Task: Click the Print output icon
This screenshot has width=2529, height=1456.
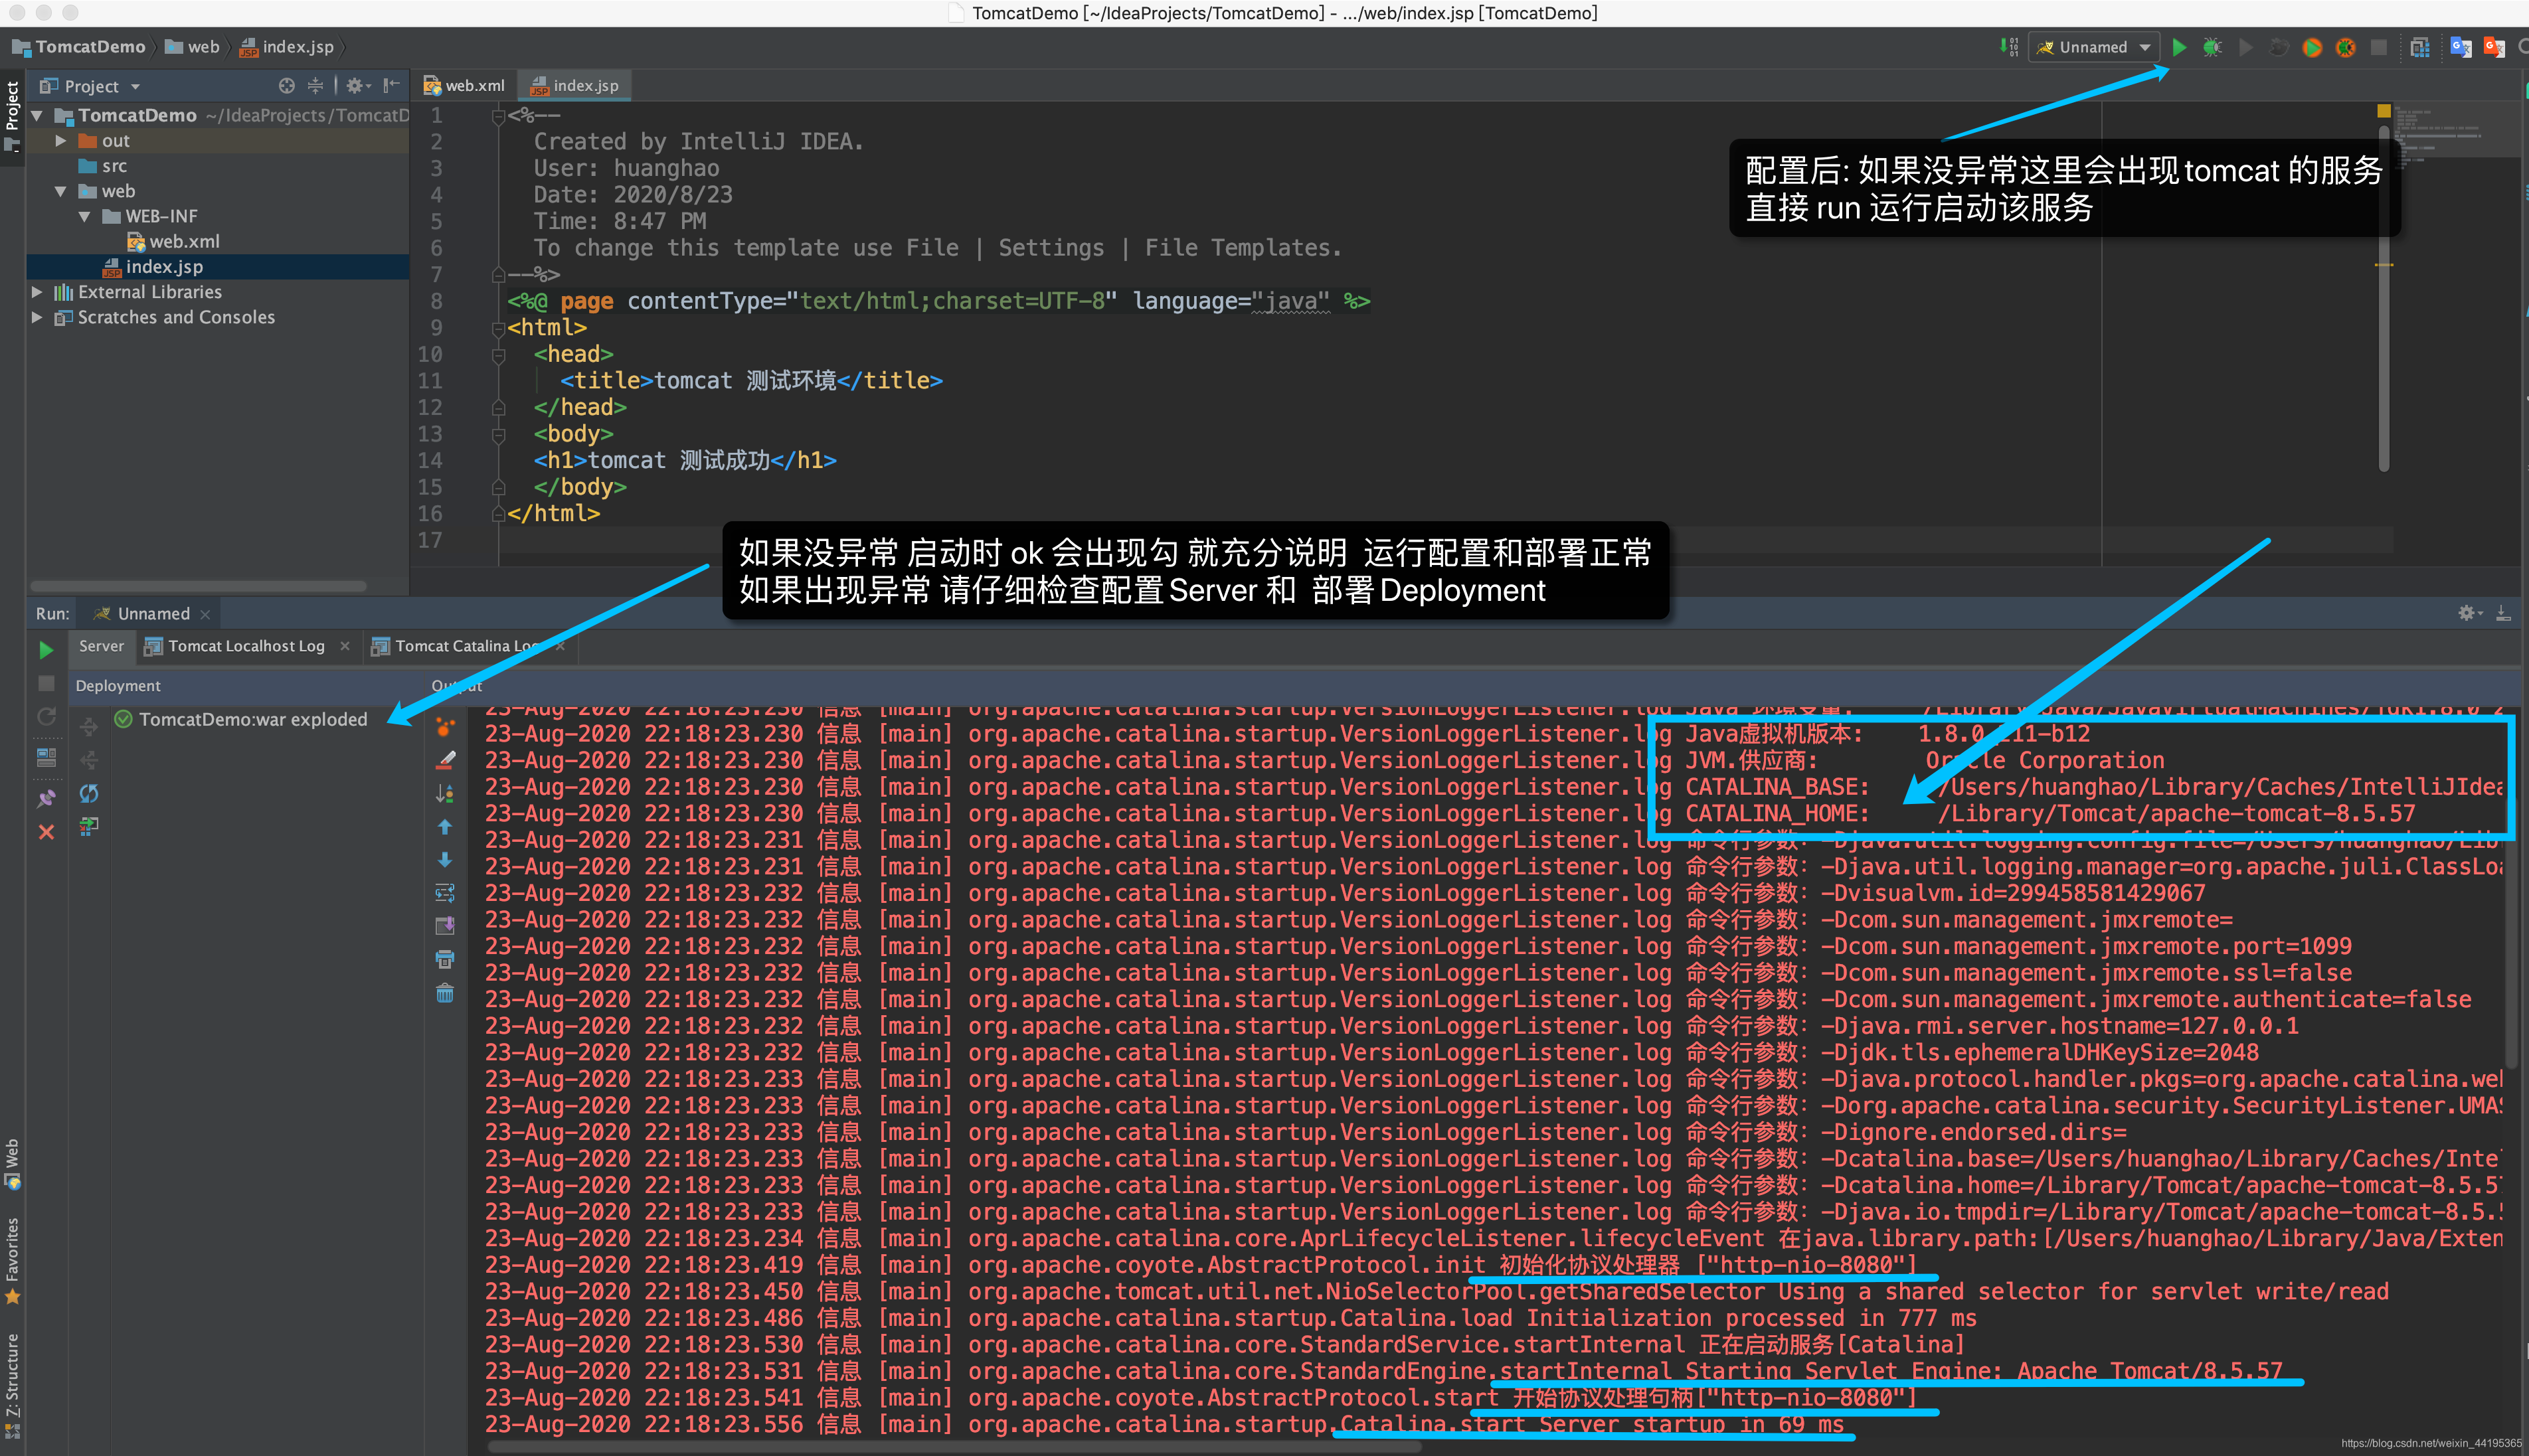Action: click(445, 960)
